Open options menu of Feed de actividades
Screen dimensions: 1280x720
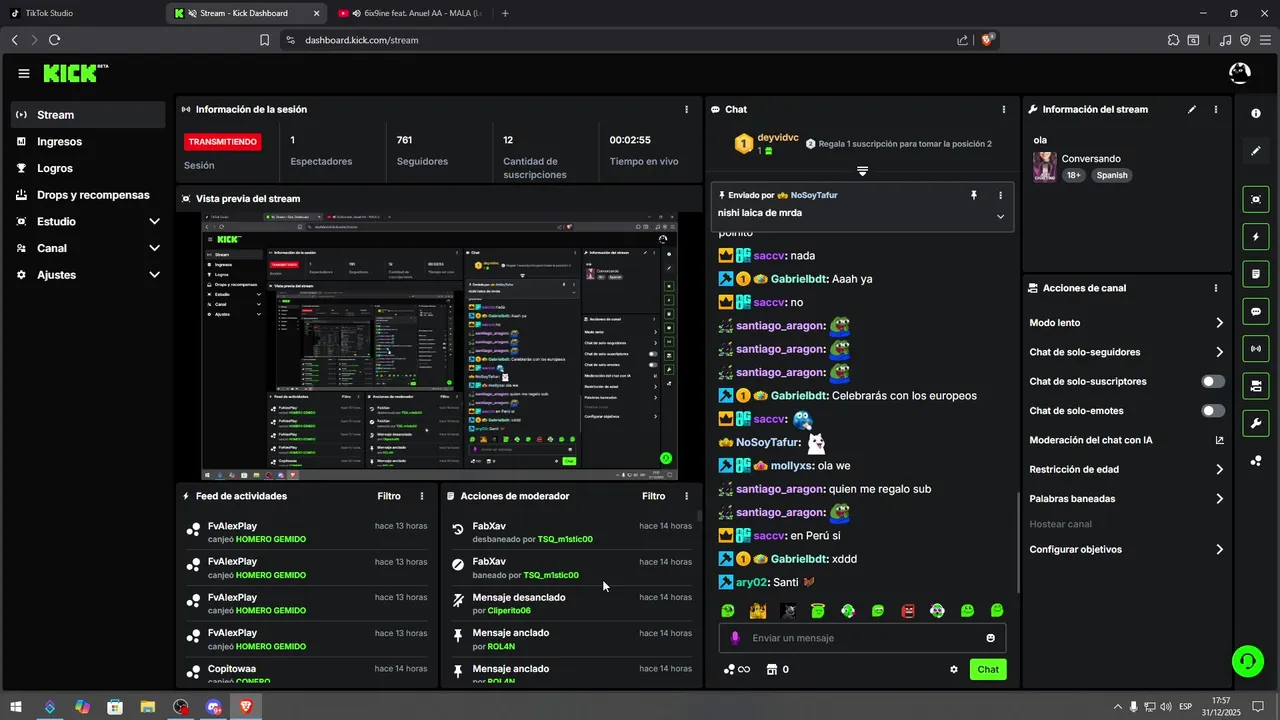(x=422, y=496)
